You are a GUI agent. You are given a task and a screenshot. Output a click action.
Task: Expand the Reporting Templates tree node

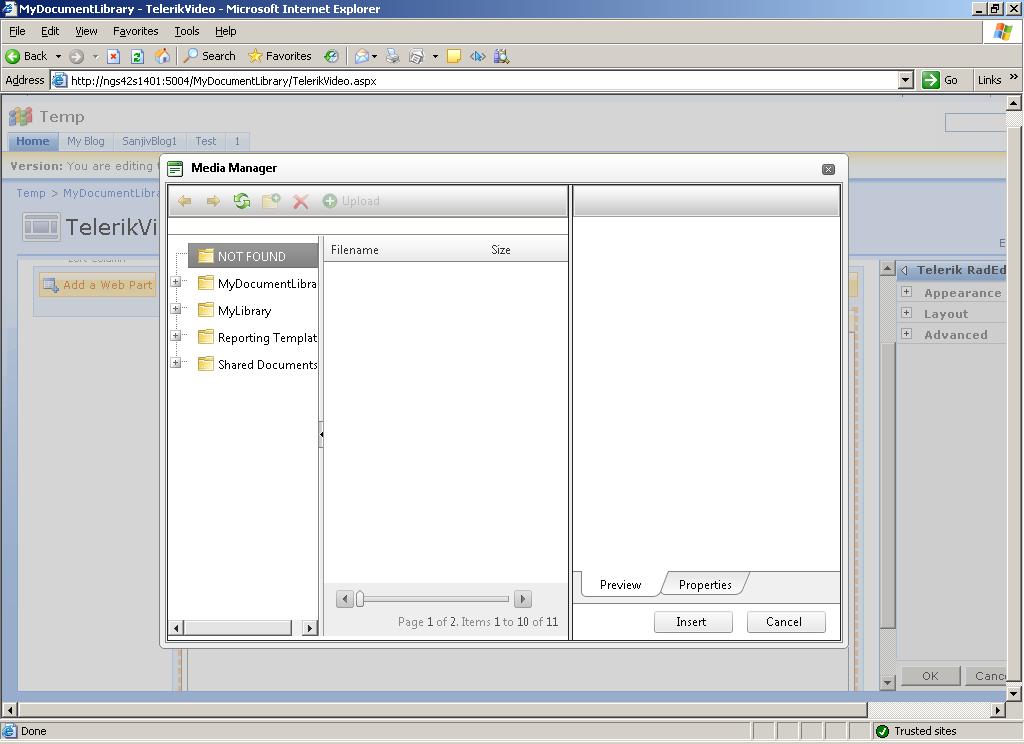[176, 335]
